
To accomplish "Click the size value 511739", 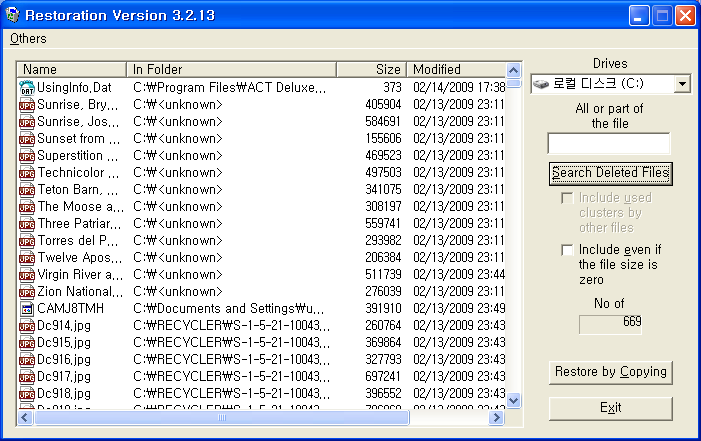I will tap(383, 275).
